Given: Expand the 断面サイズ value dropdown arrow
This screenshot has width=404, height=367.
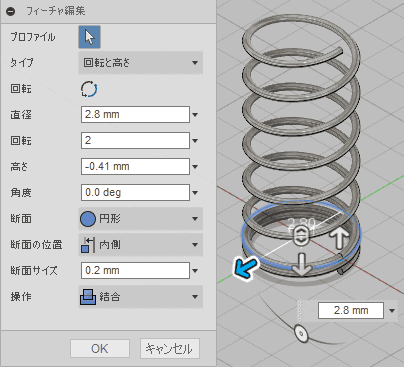Looking at the screenshot, I should click(x=195, y=271).
